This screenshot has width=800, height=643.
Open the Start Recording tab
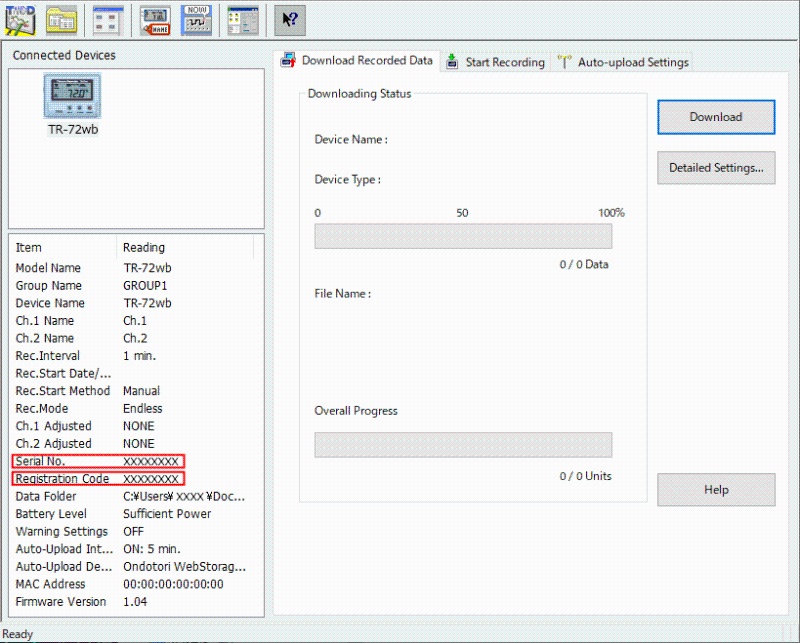tap(496, 62)
